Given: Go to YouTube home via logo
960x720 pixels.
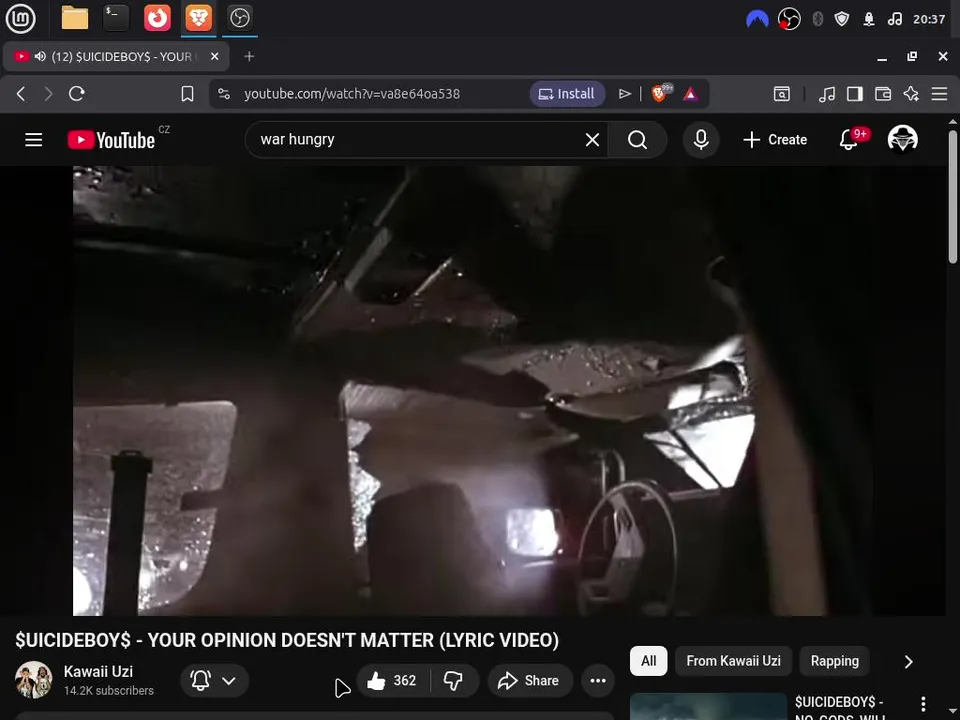Looking at the screenshot, I should pos(111,140).
